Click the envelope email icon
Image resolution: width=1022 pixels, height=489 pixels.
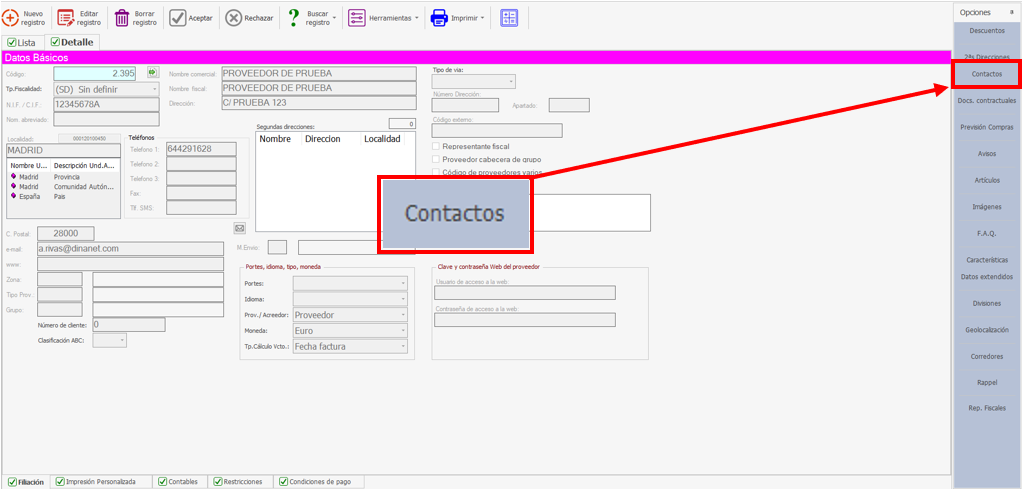coord(239,227)
